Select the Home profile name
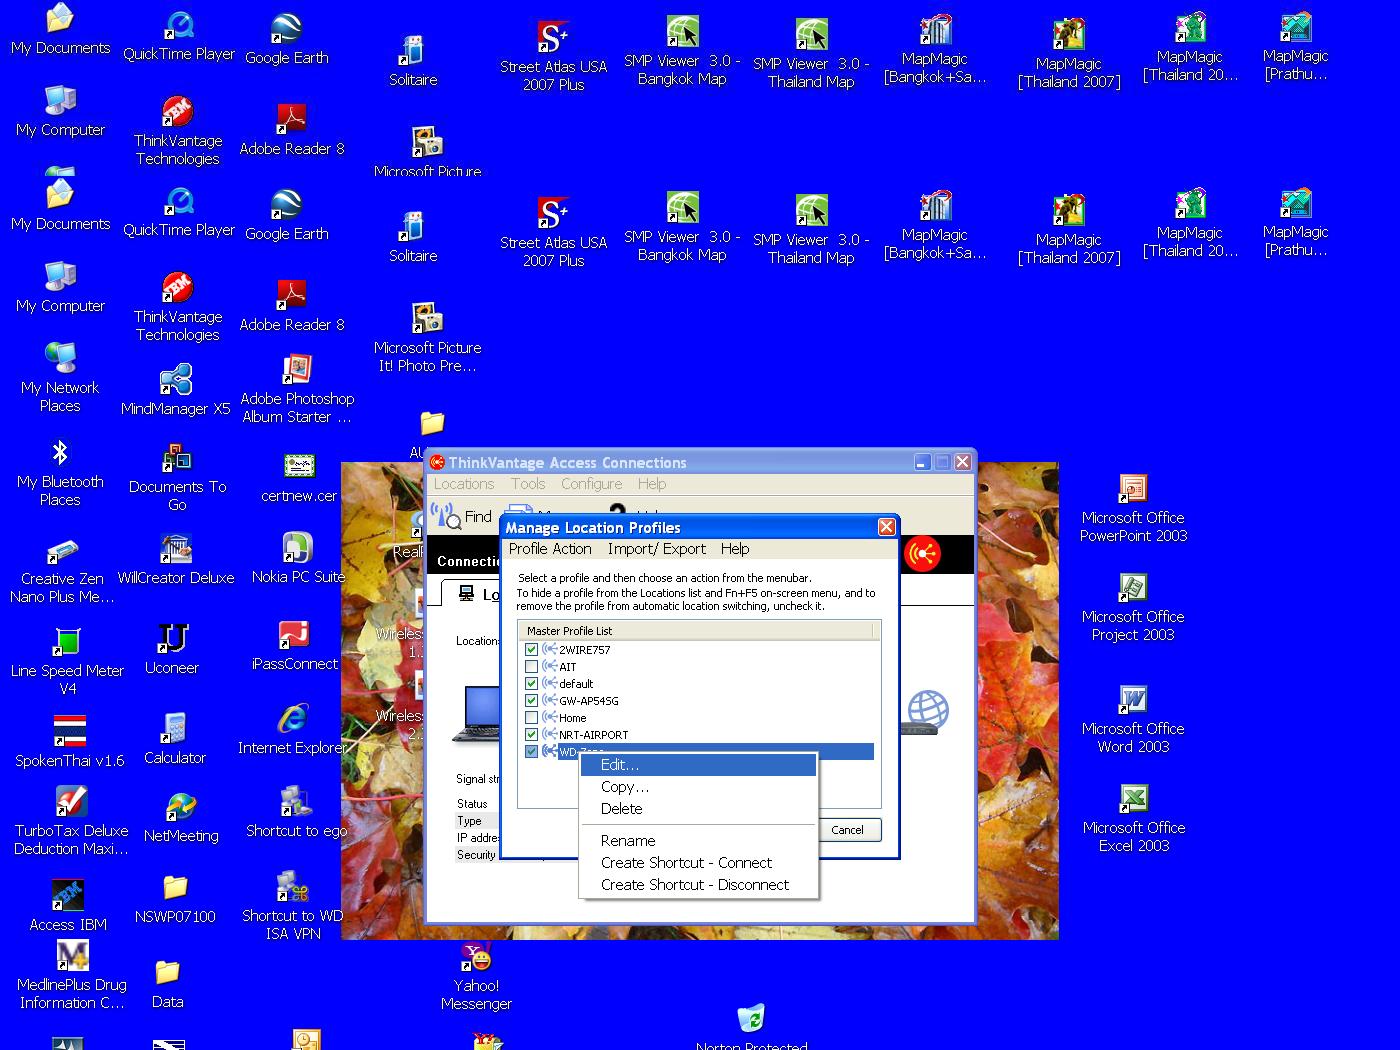The width and height of the screenshot is (1400, 1050). click(x=573, y=718)
